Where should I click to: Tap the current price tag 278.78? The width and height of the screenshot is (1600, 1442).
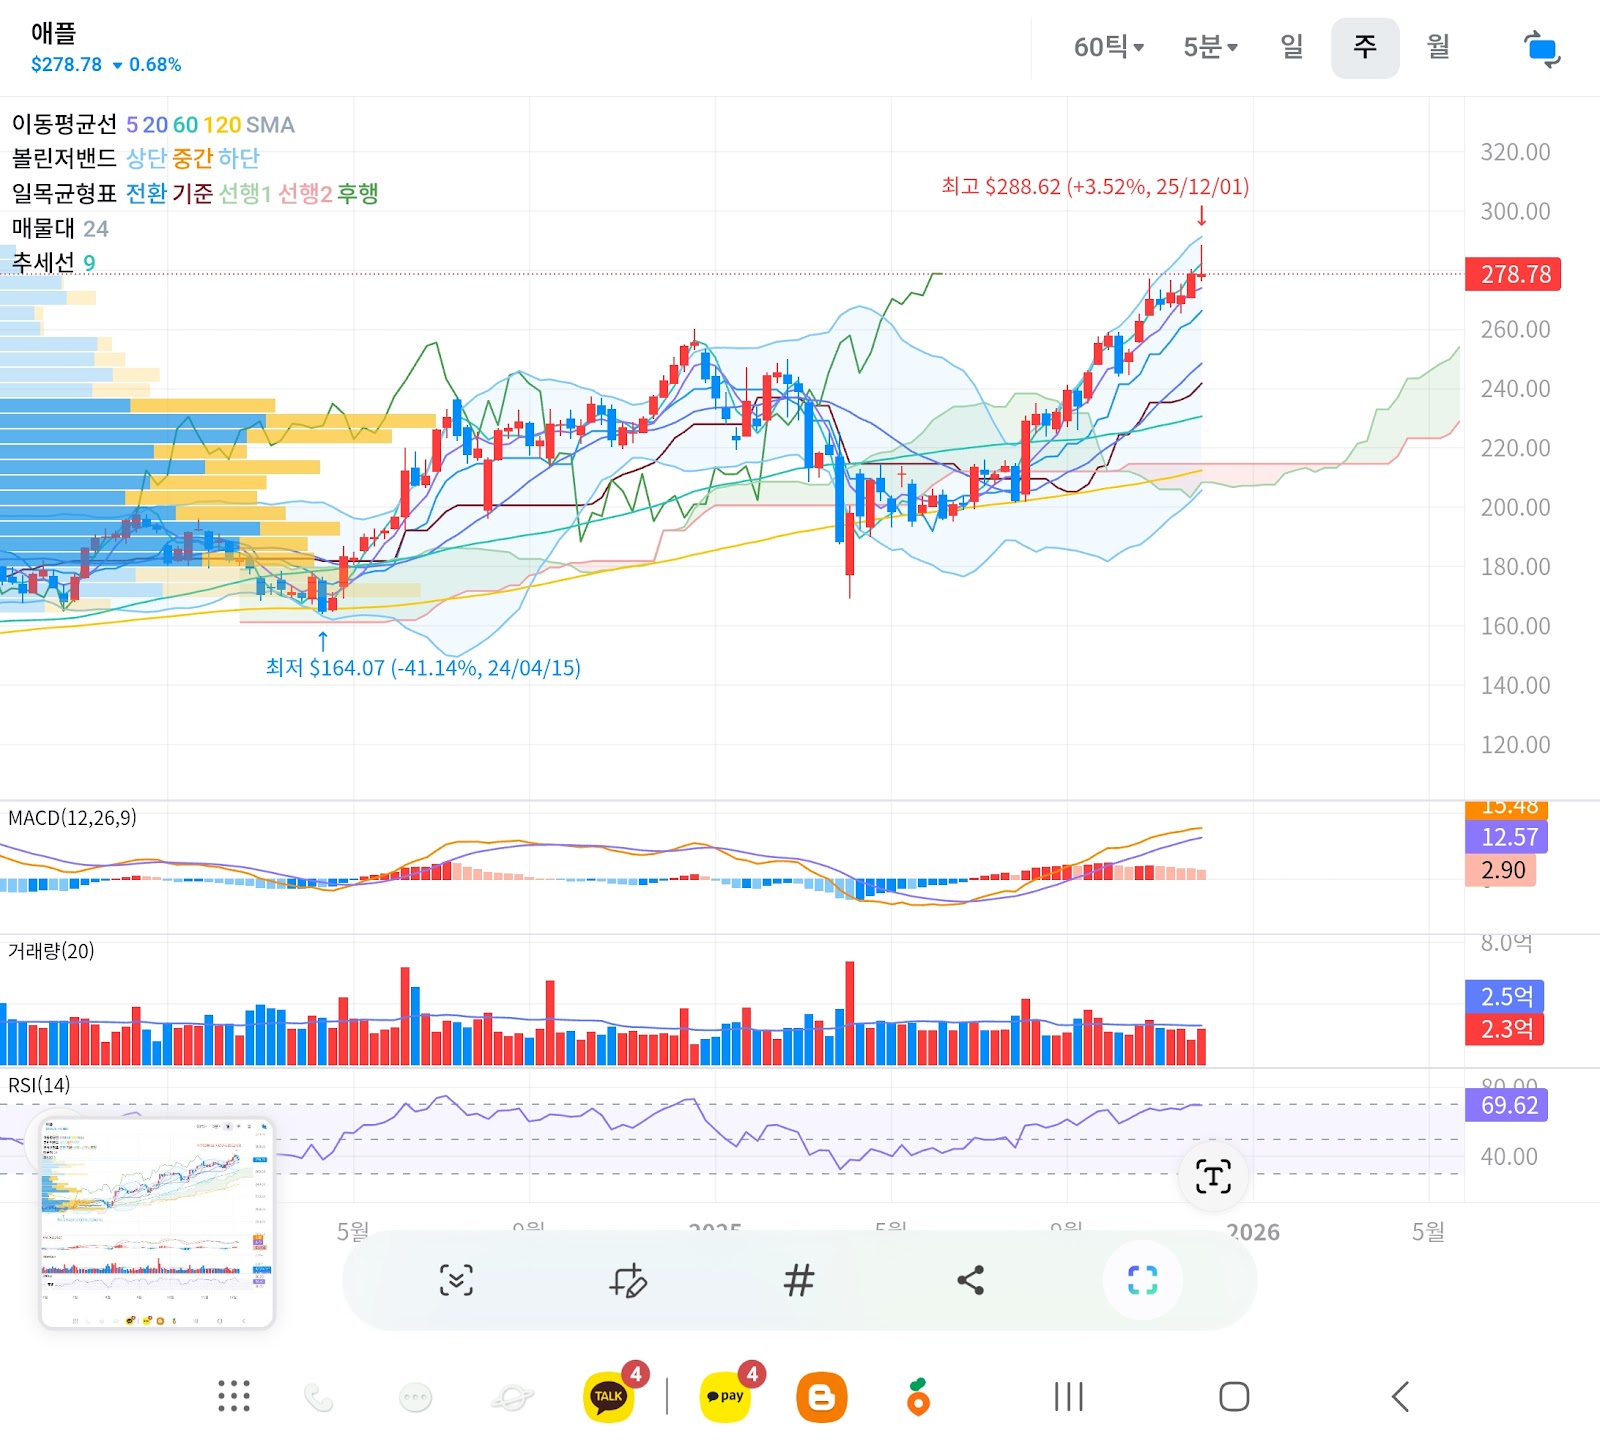[x=1513, y=274]
